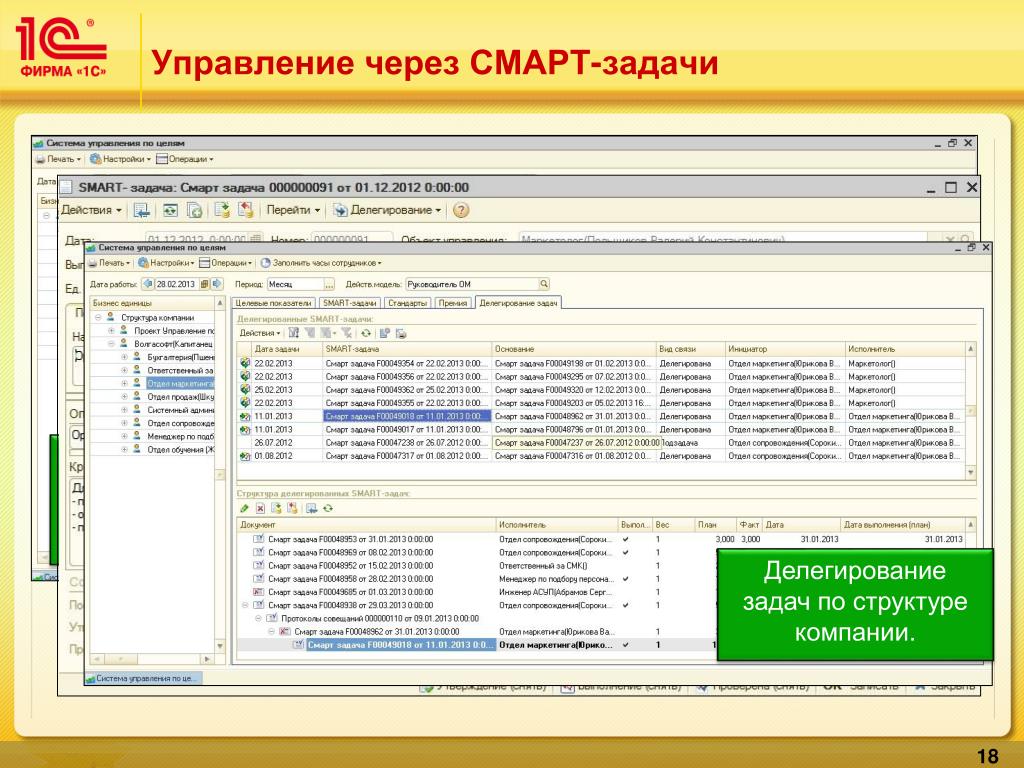1024x768 pixels.
Task: Select the Системный админ tree item
Action: (x=180, y=410)
